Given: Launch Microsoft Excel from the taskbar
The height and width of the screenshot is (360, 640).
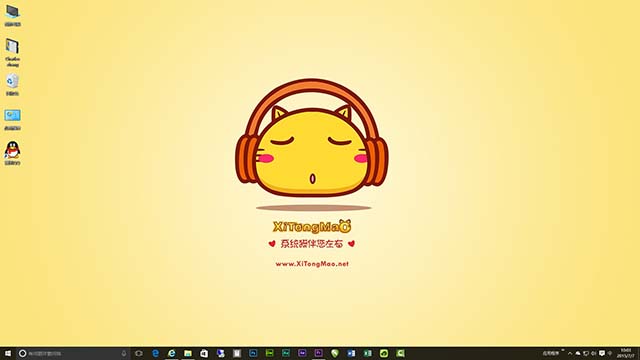Looking at the screenshot, I should pyautogui.click(x=367, y=353).
